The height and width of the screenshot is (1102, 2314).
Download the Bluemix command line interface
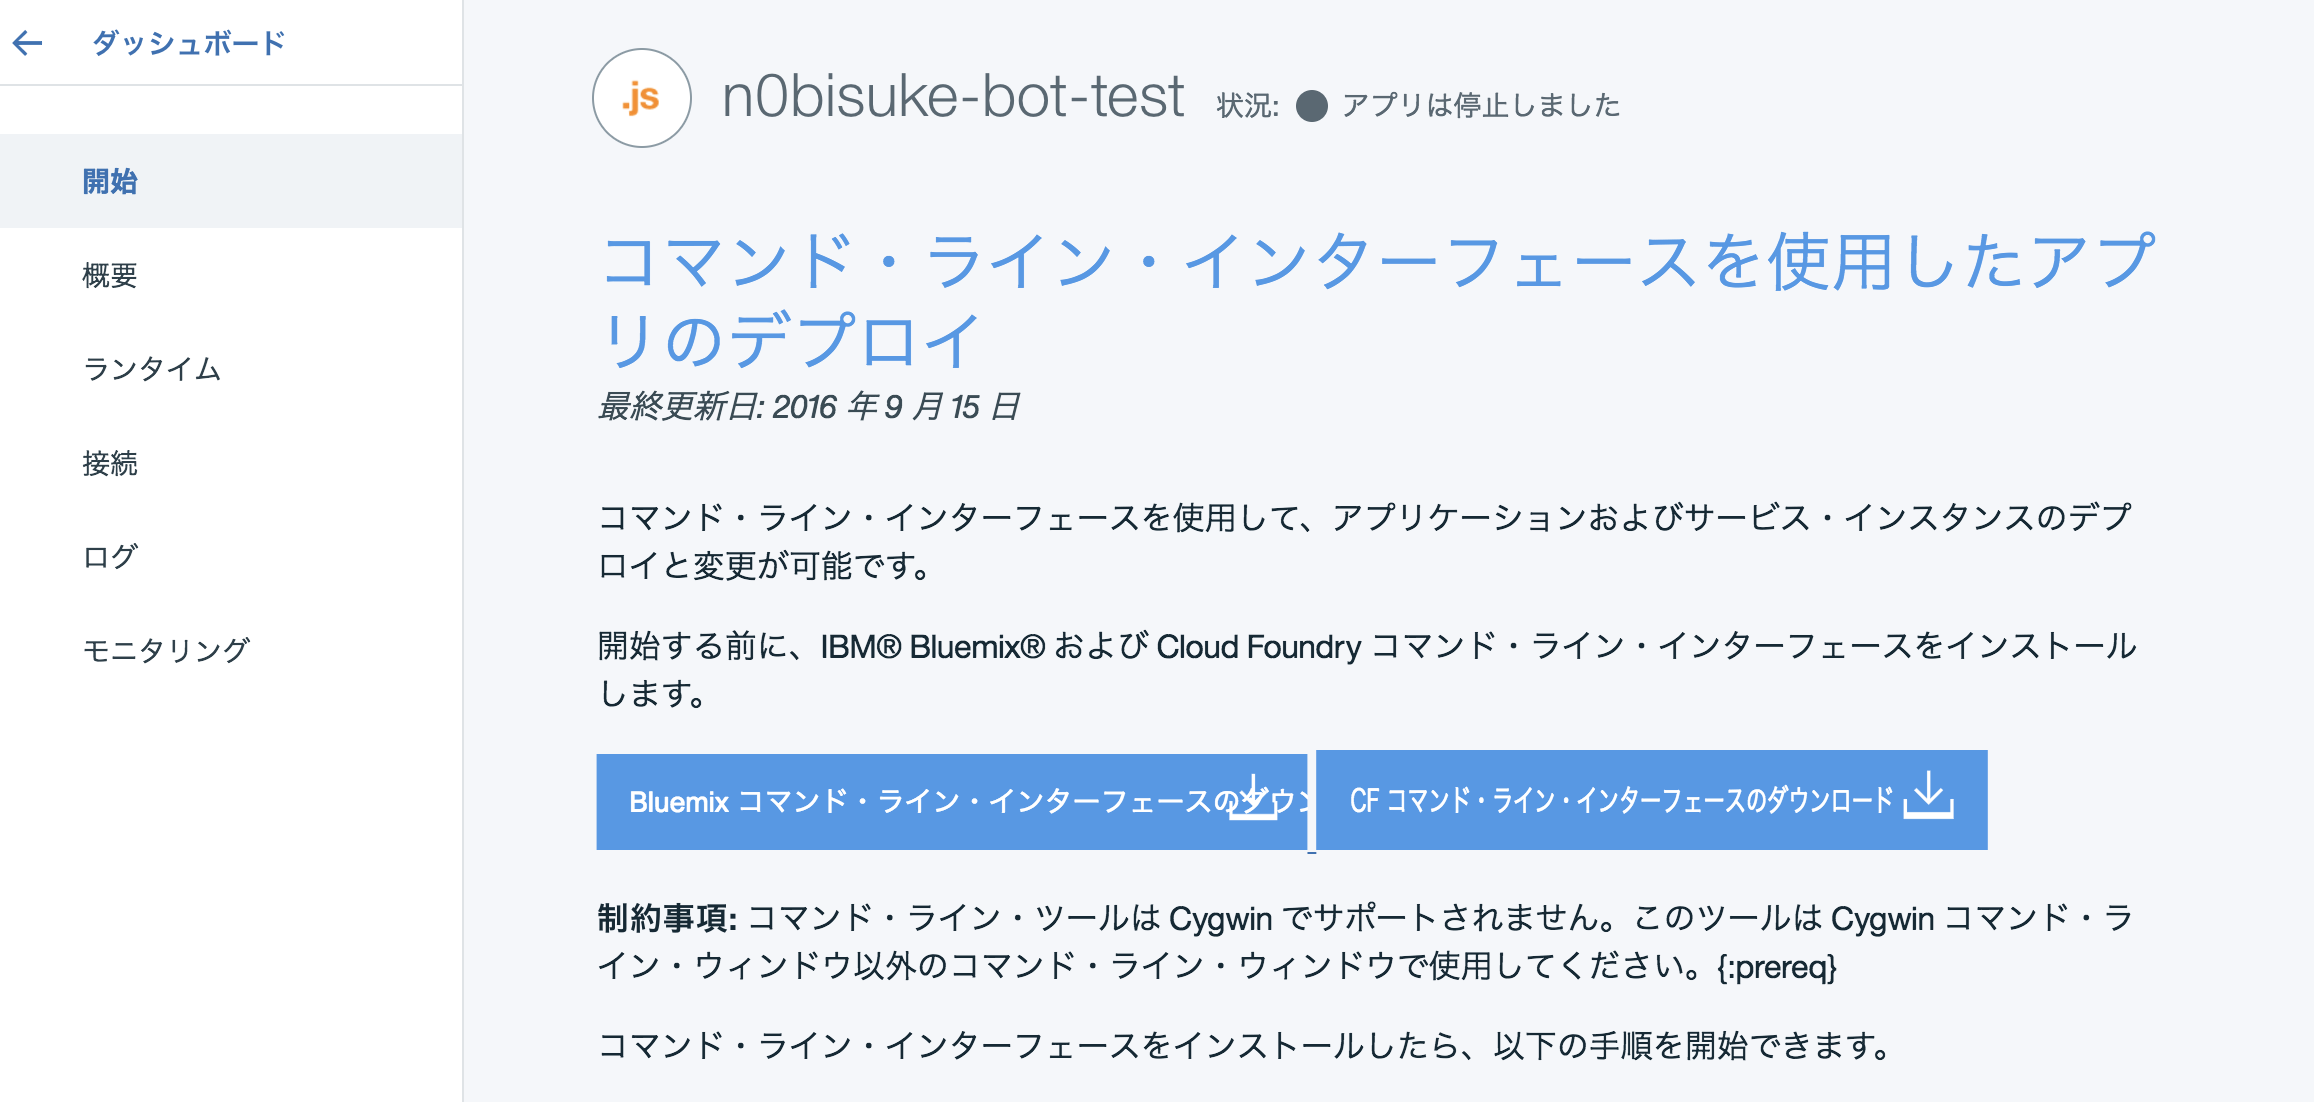pyautogui.click(x=950, y=800)
